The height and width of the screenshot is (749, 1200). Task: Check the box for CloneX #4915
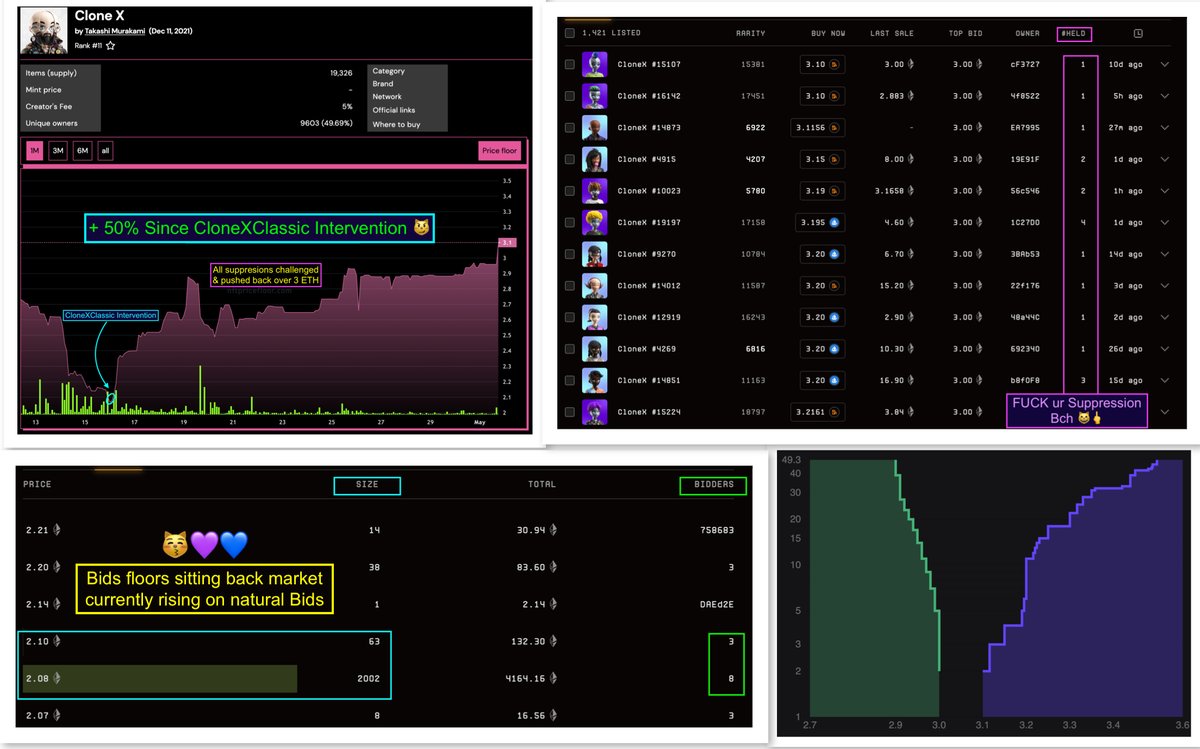point(569,160)
